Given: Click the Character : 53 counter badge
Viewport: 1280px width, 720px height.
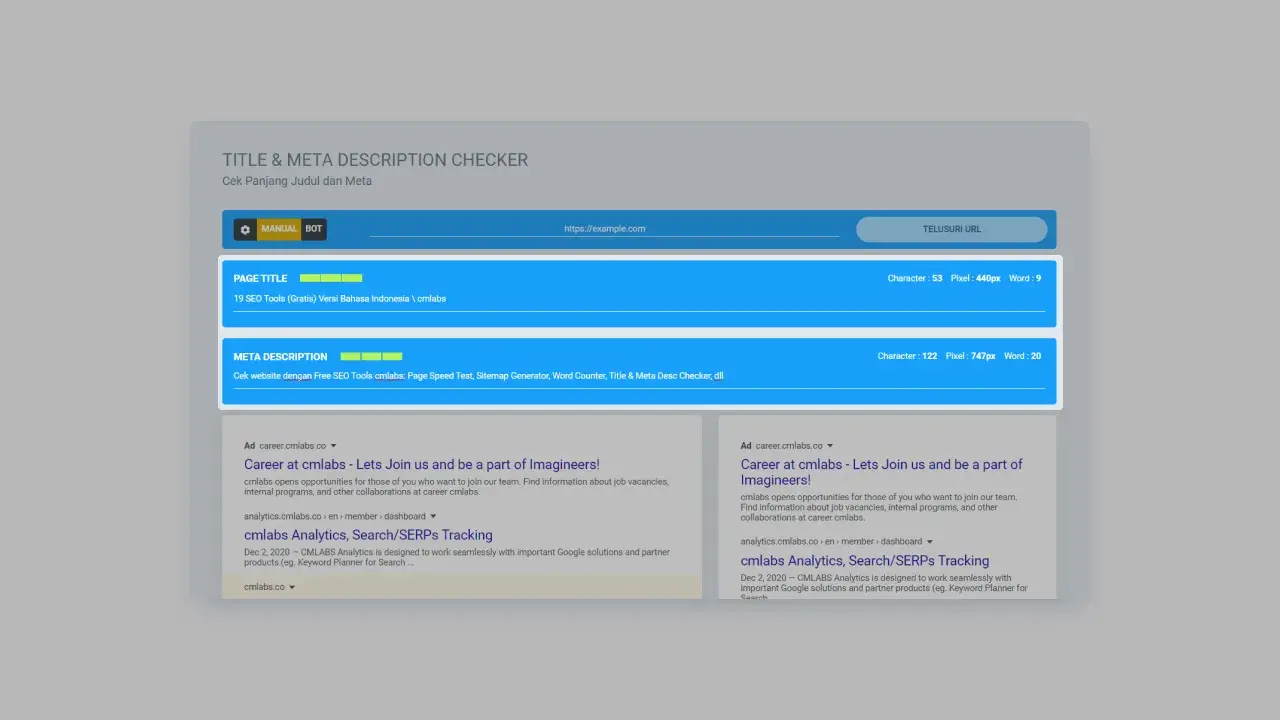Looking at the screenshot, I should point(913,278).
